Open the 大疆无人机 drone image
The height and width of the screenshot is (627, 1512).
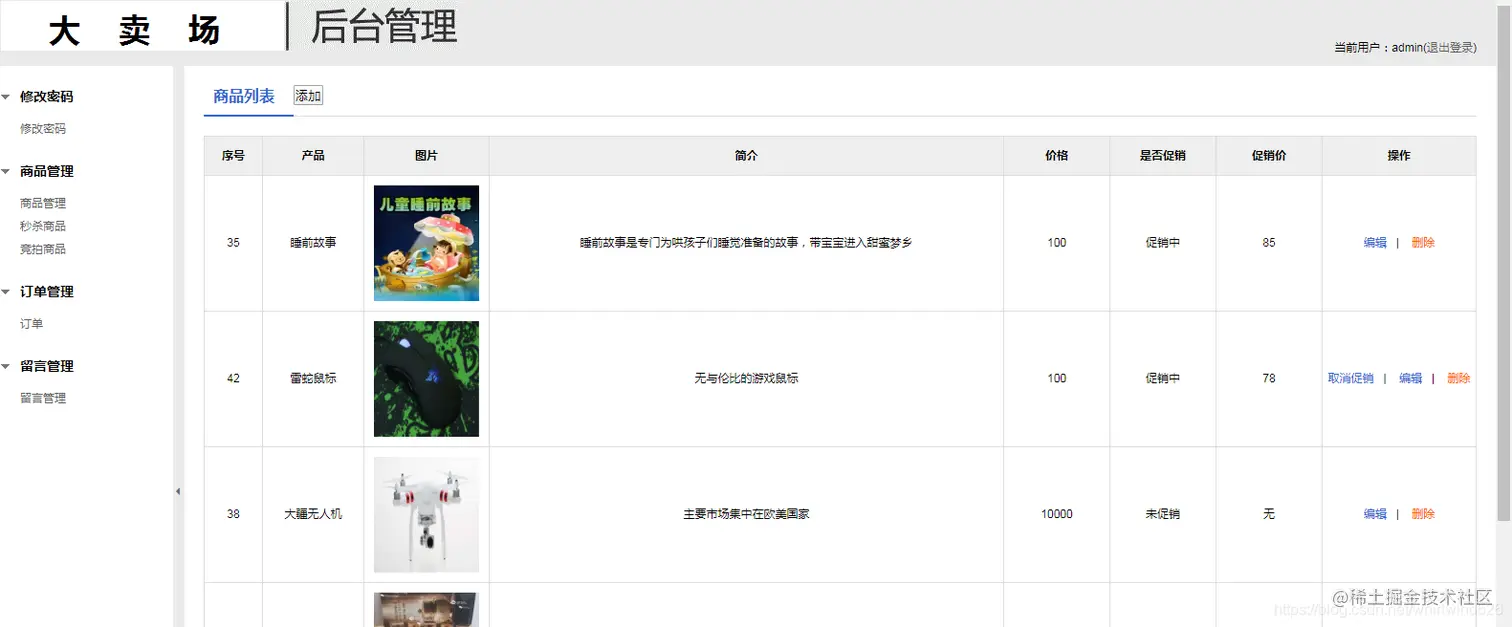[x=426, y=515]
